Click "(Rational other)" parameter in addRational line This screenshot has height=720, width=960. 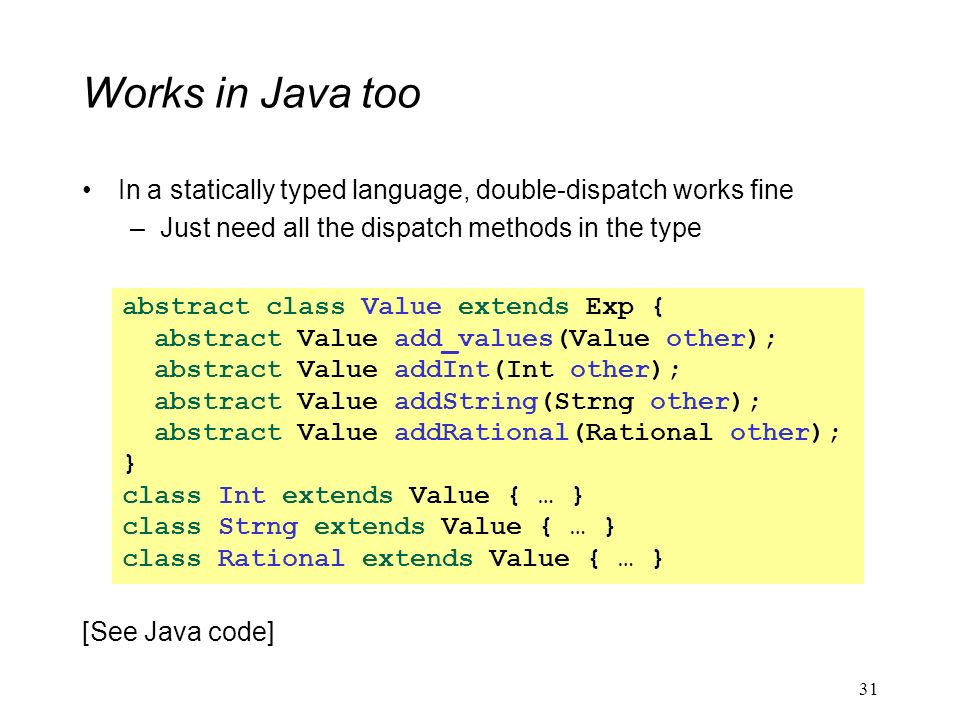[699, 433]
